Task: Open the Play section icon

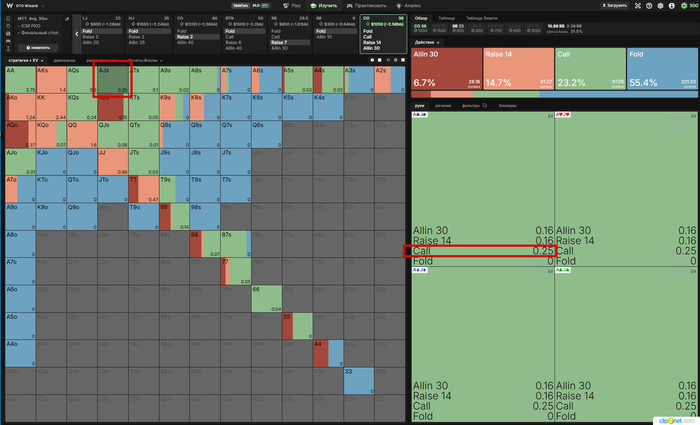Action: tap(286, 6)
